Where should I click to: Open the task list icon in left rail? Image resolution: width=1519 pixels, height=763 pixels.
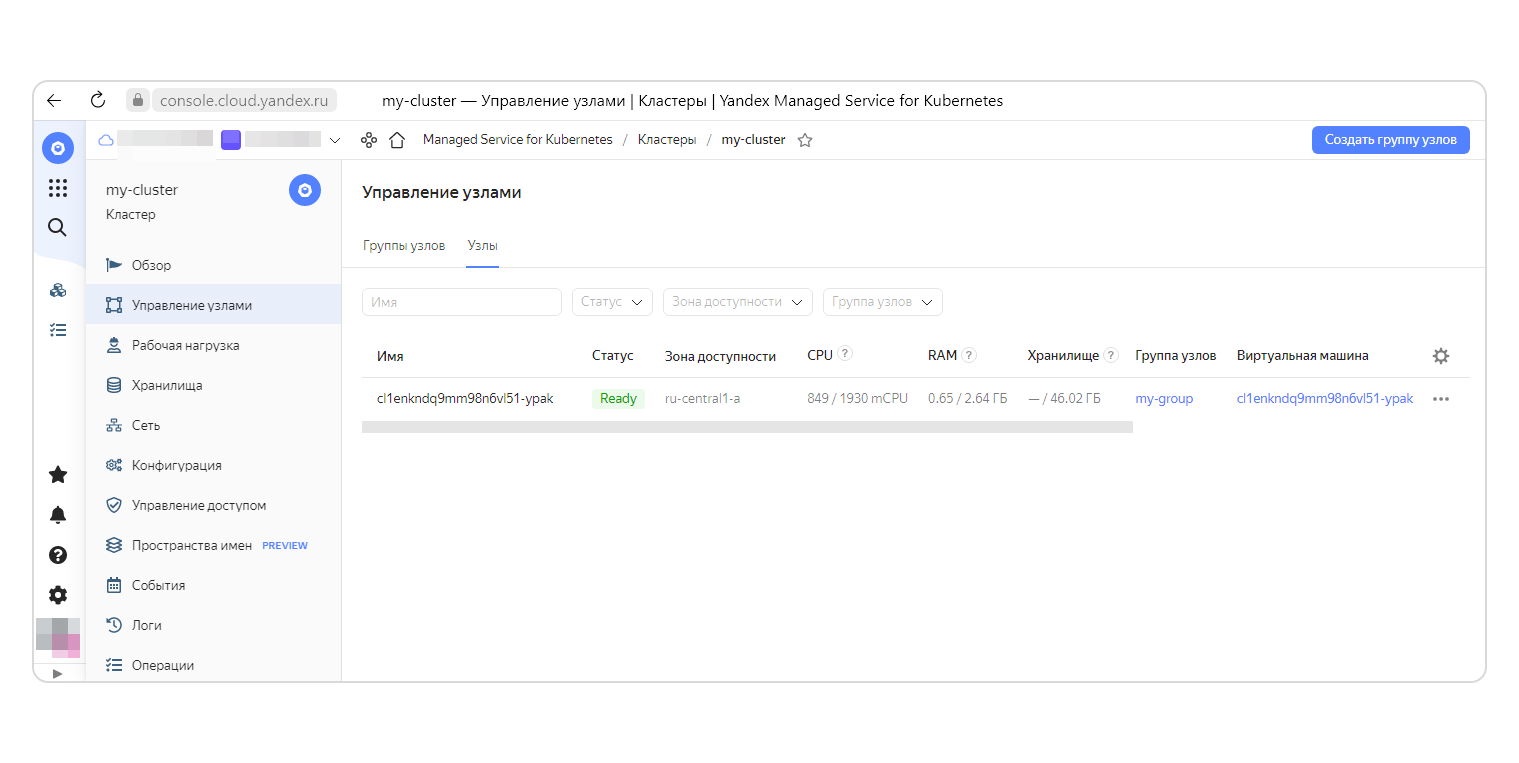(58, 329)
